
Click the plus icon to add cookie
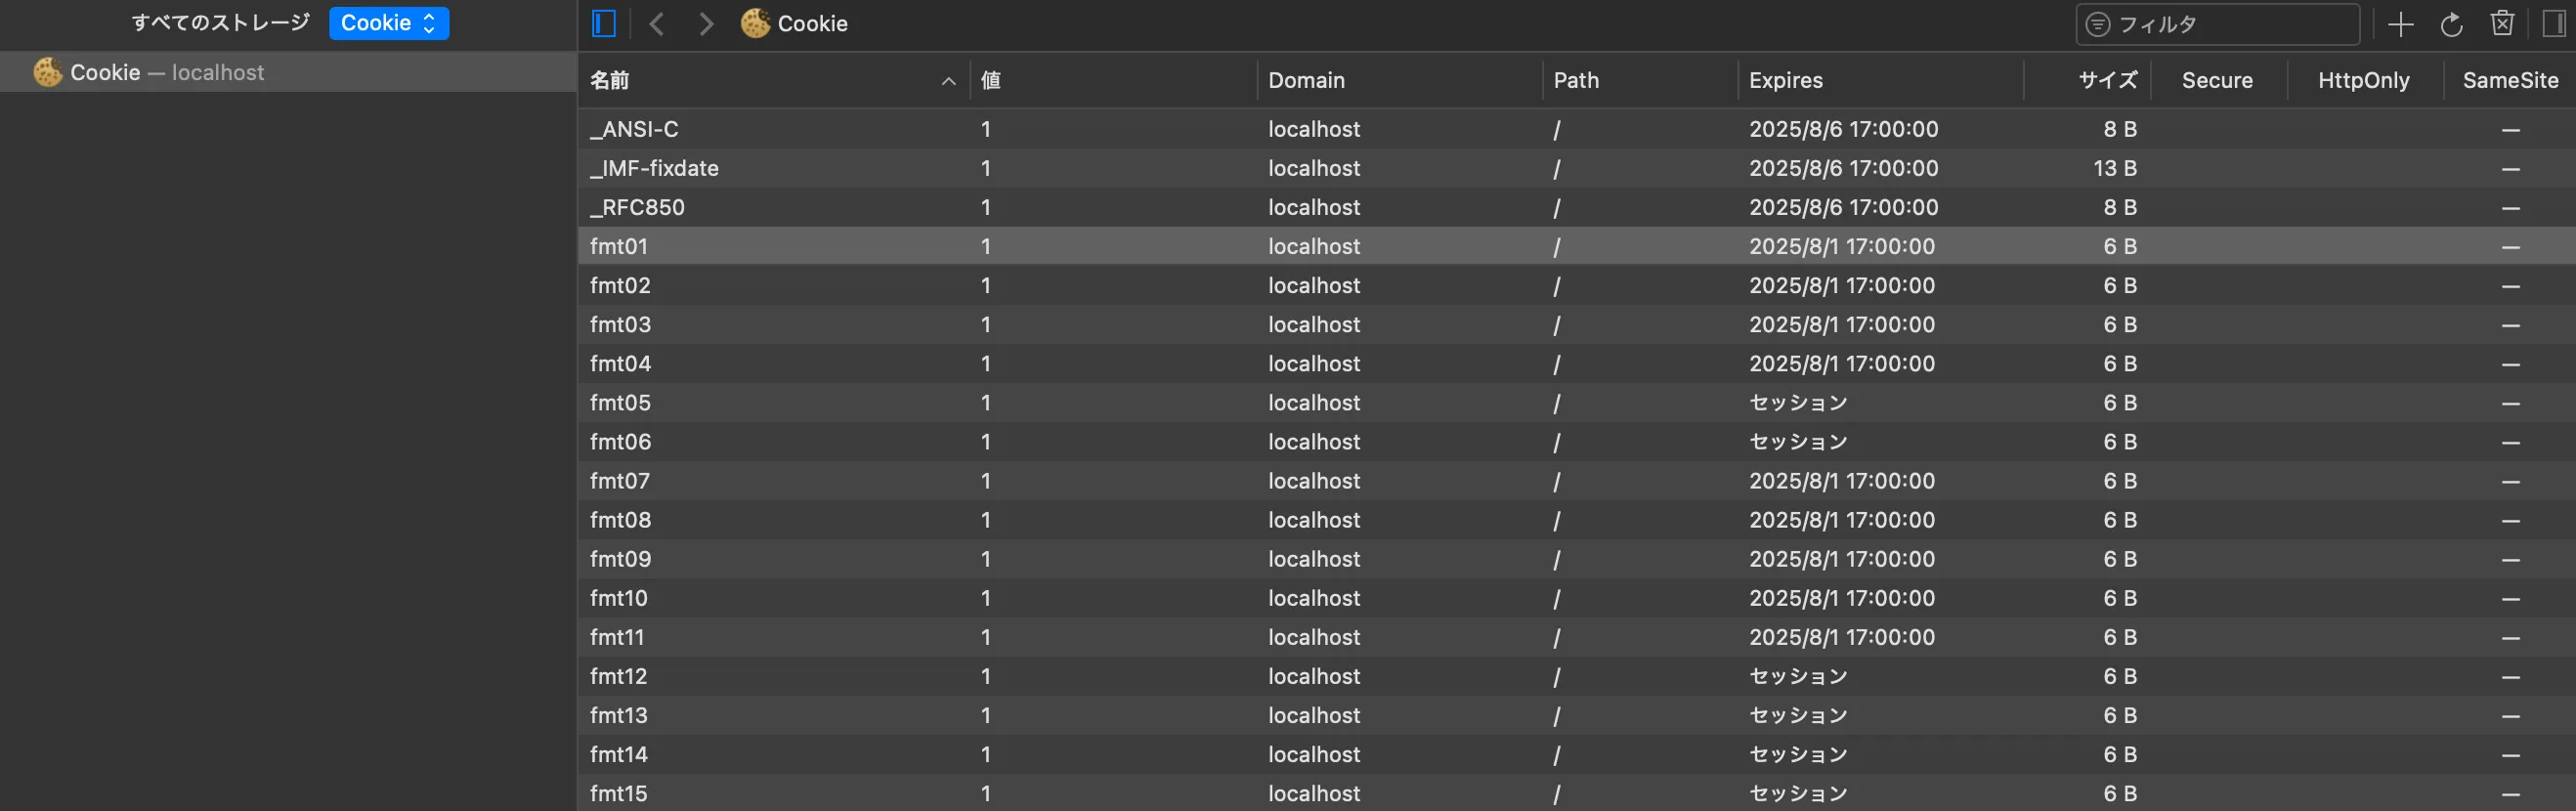pos(2400,24)
